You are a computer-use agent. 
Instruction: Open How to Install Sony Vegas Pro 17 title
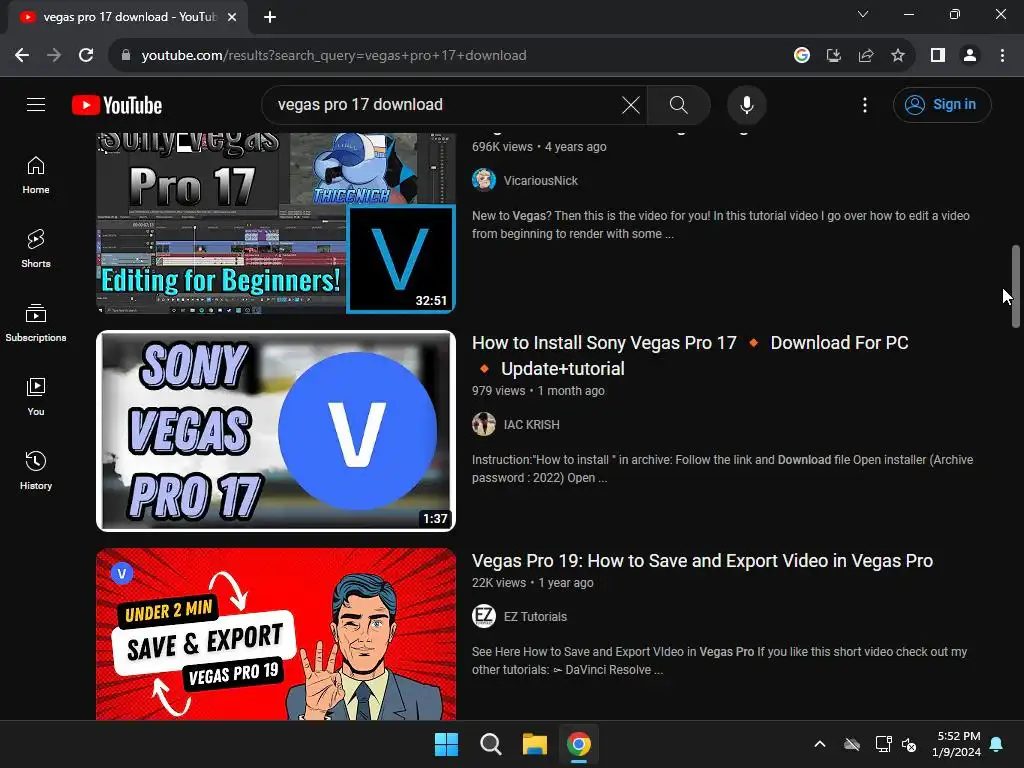point(690,355)
